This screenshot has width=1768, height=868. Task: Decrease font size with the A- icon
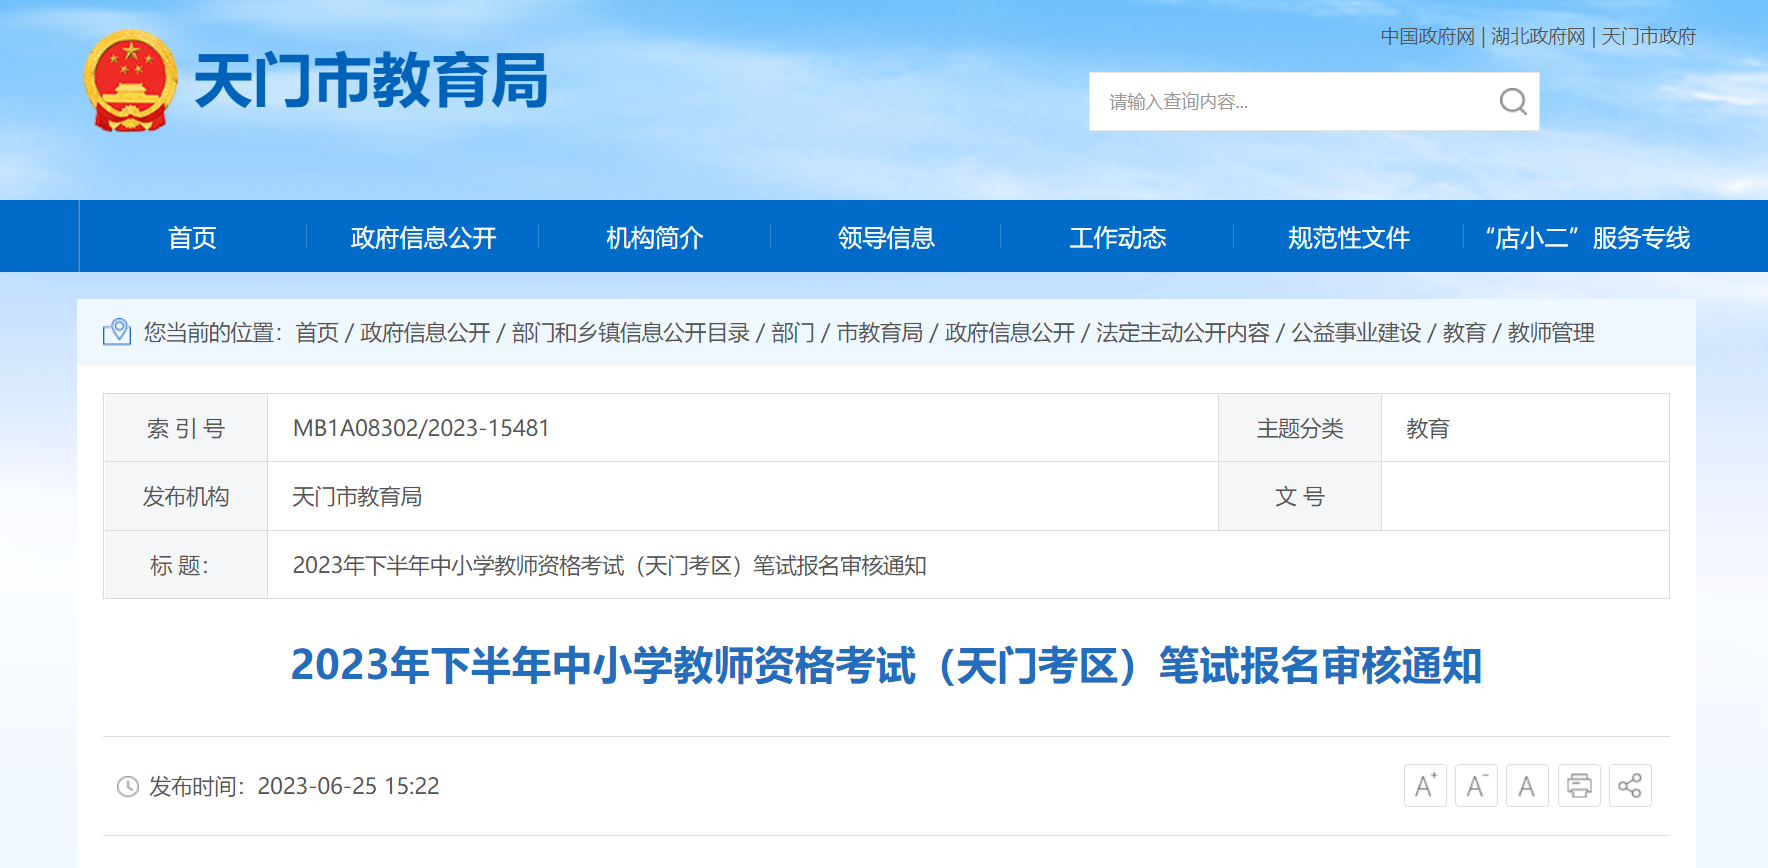(1476, 785)
